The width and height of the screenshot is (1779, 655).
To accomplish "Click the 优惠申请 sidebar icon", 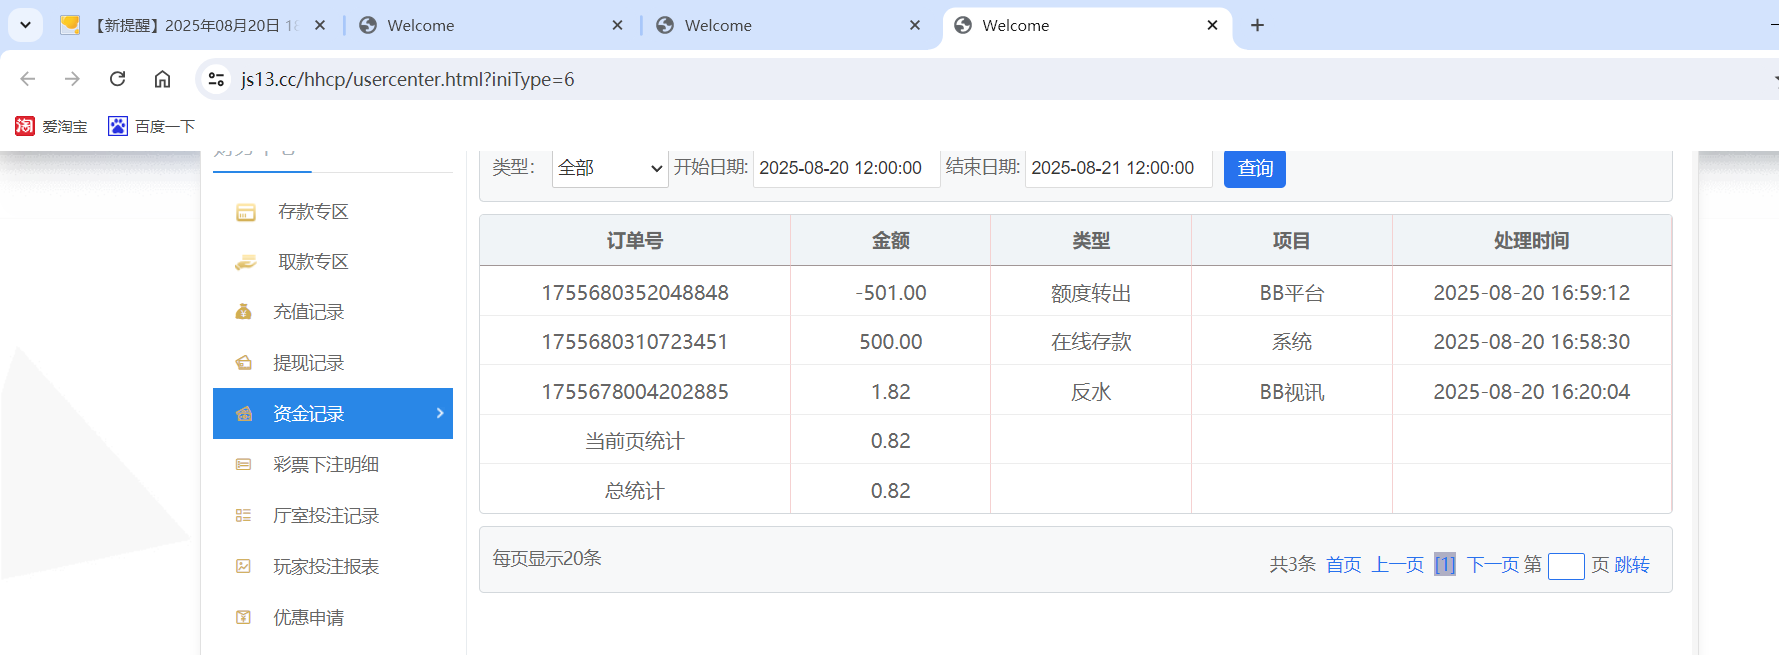I will (x=243, y=617).
